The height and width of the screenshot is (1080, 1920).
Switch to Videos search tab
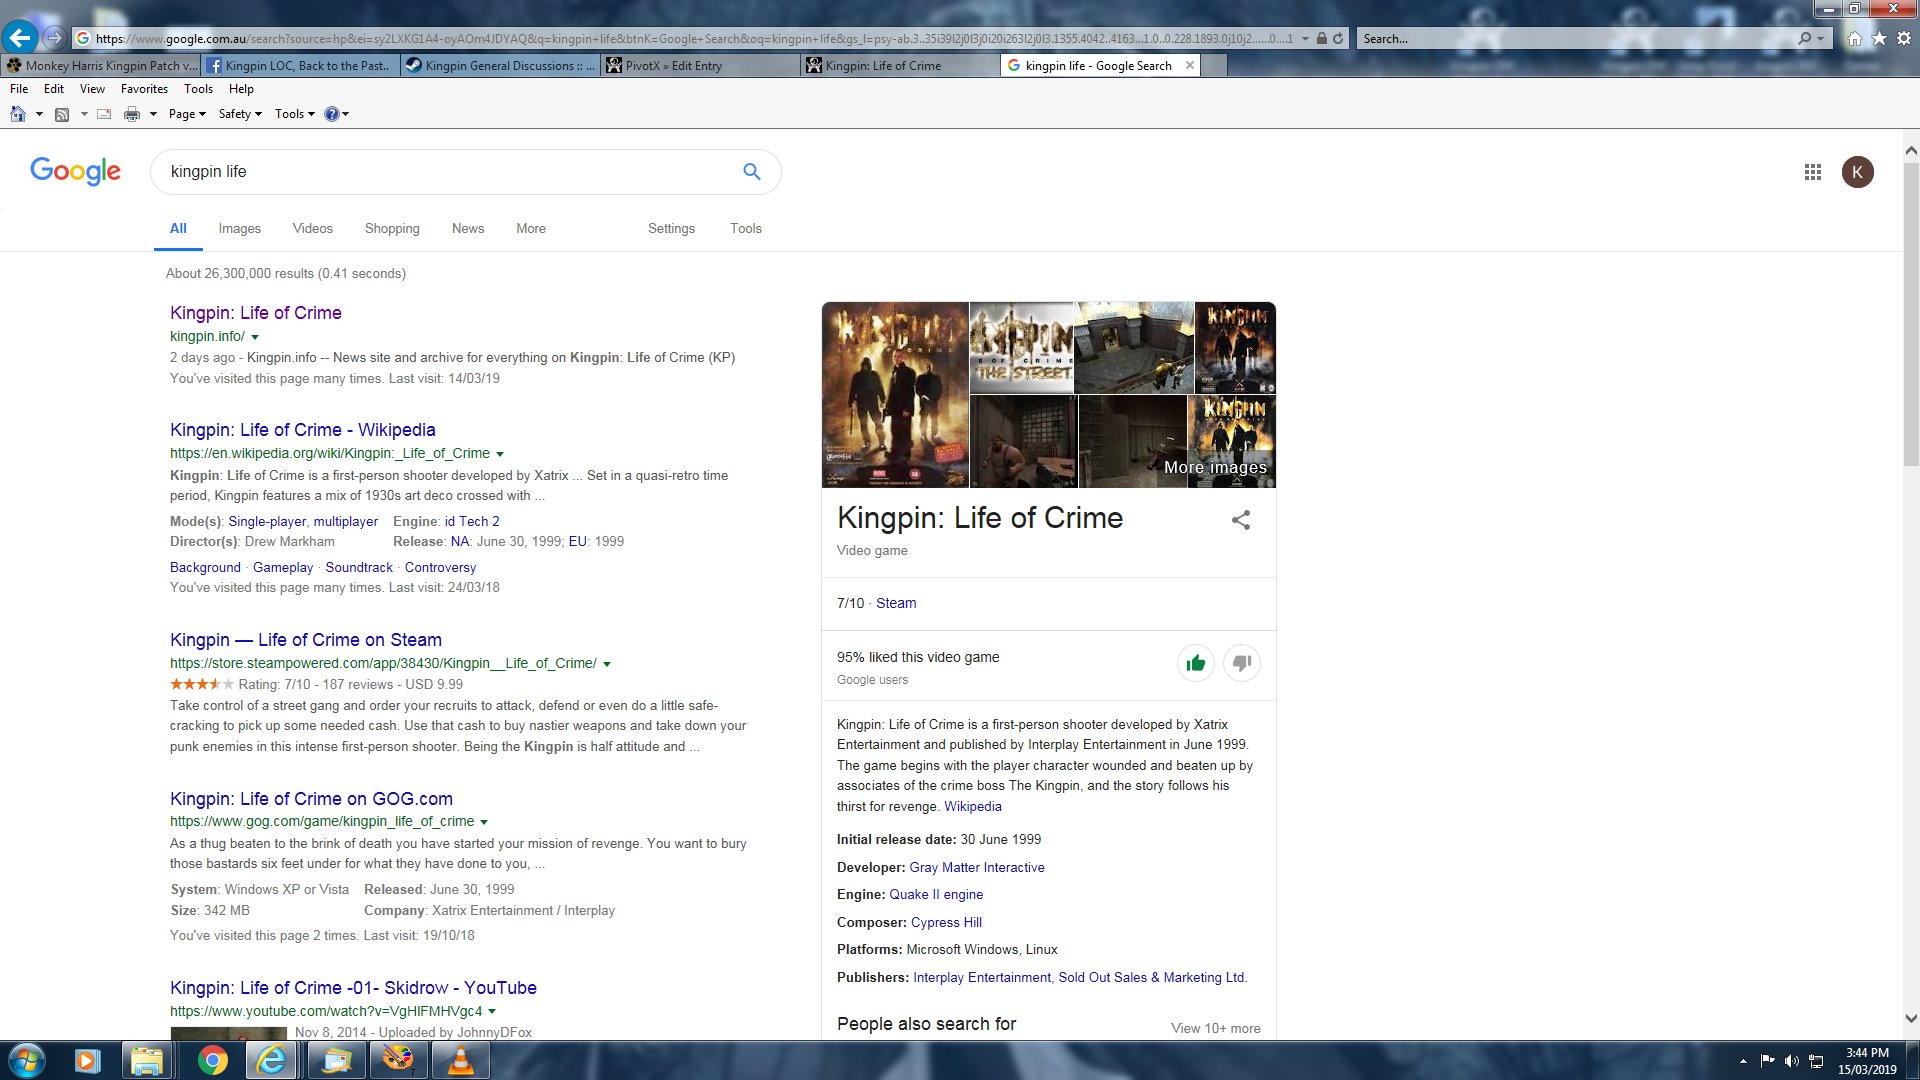click(312, 228)
